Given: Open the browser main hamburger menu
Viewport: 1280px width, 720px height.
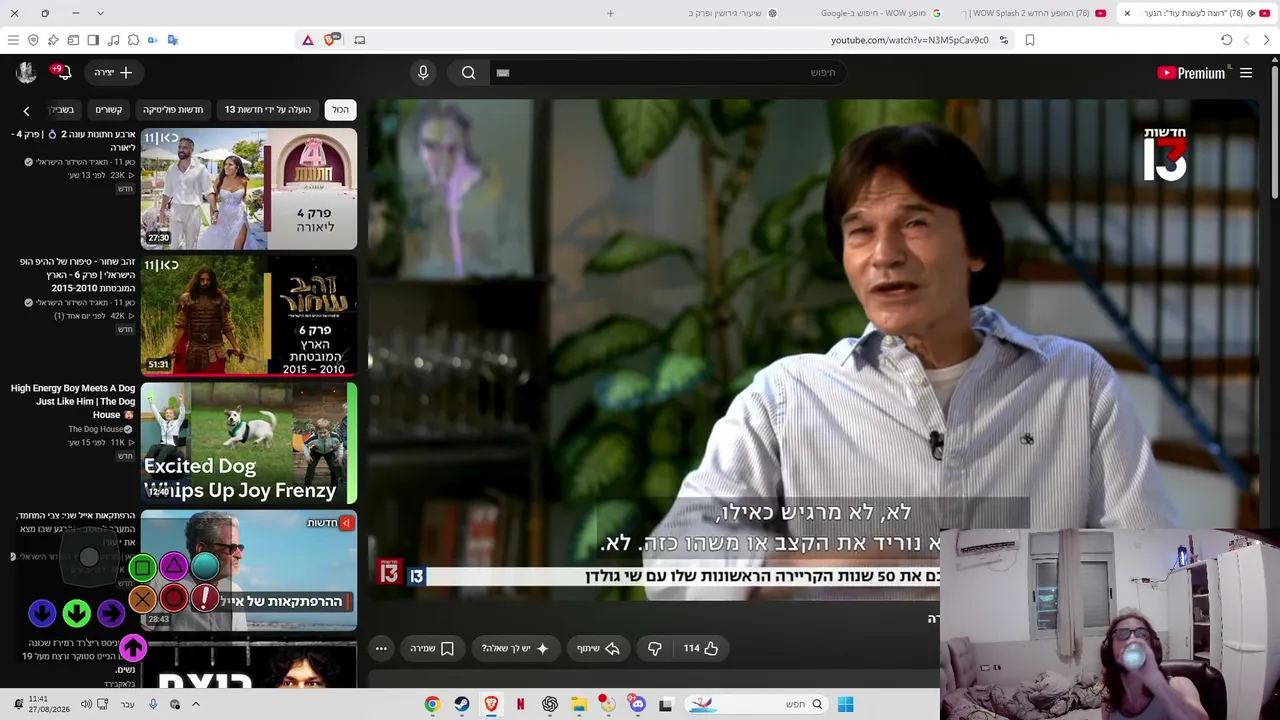Looking at the screenshot, I should (13, 40).
